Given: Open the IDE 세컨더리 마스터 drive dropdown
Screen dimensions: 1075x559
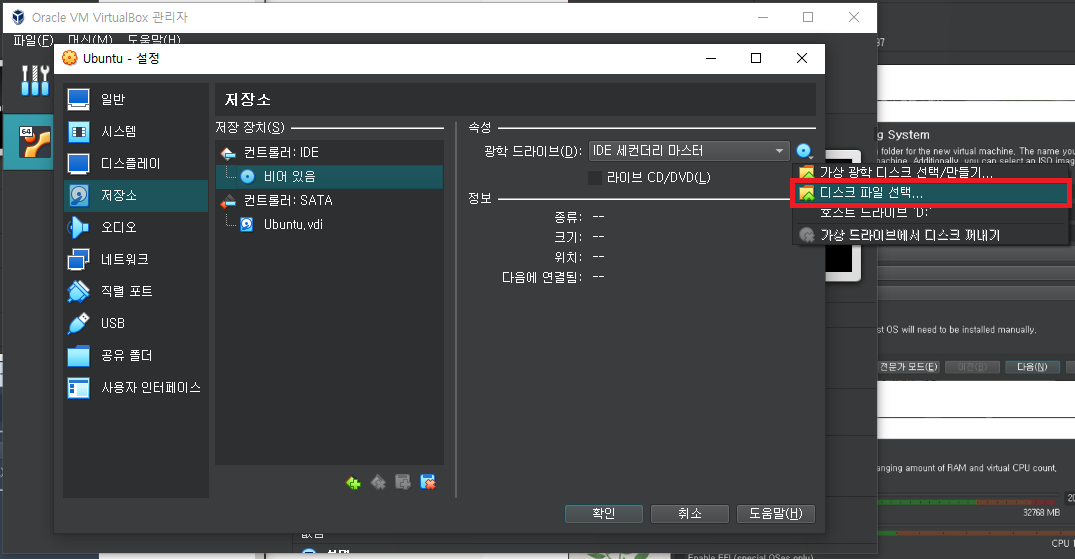Looking at the screenshot, I should (x=688, y=151).
